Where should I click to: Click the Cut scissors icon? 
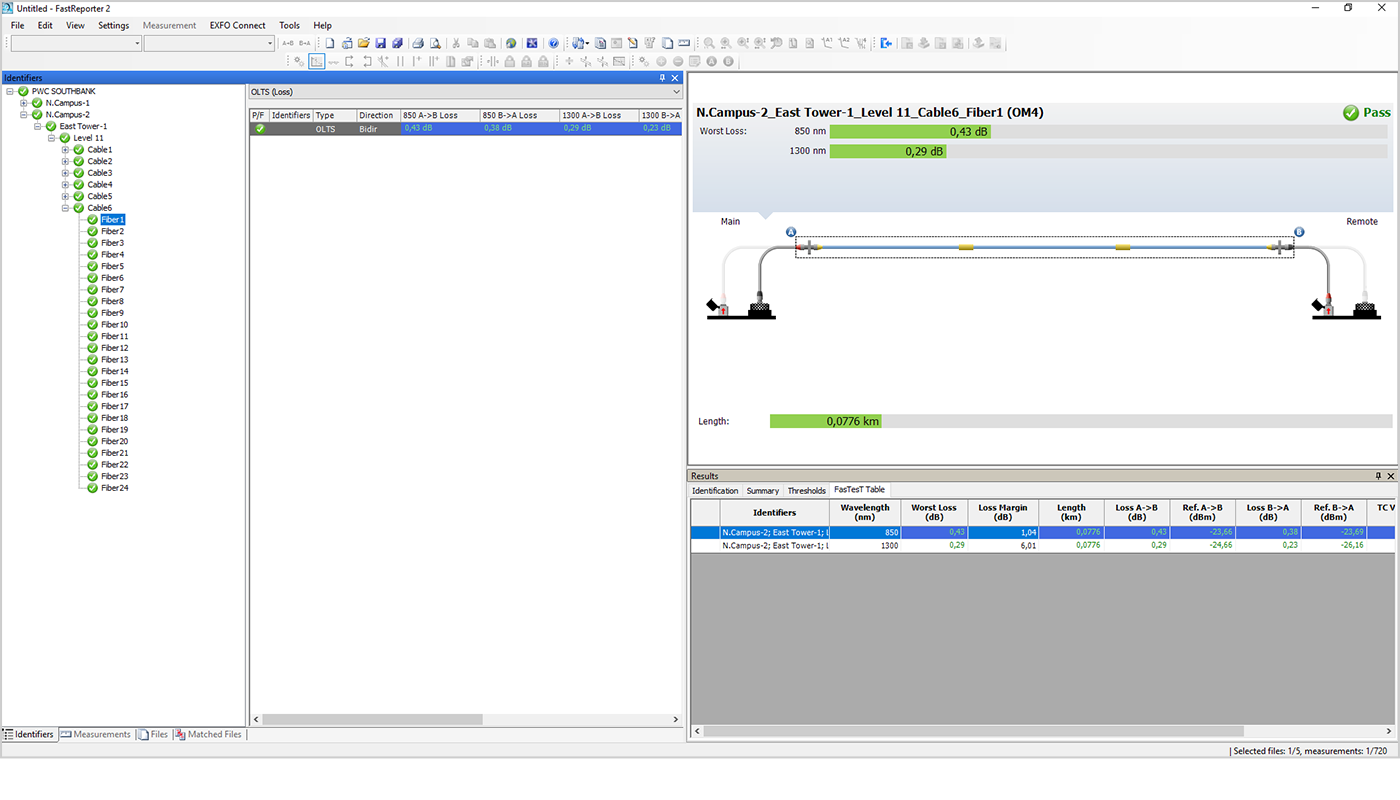pyautogui.click(x=456, y=43)
